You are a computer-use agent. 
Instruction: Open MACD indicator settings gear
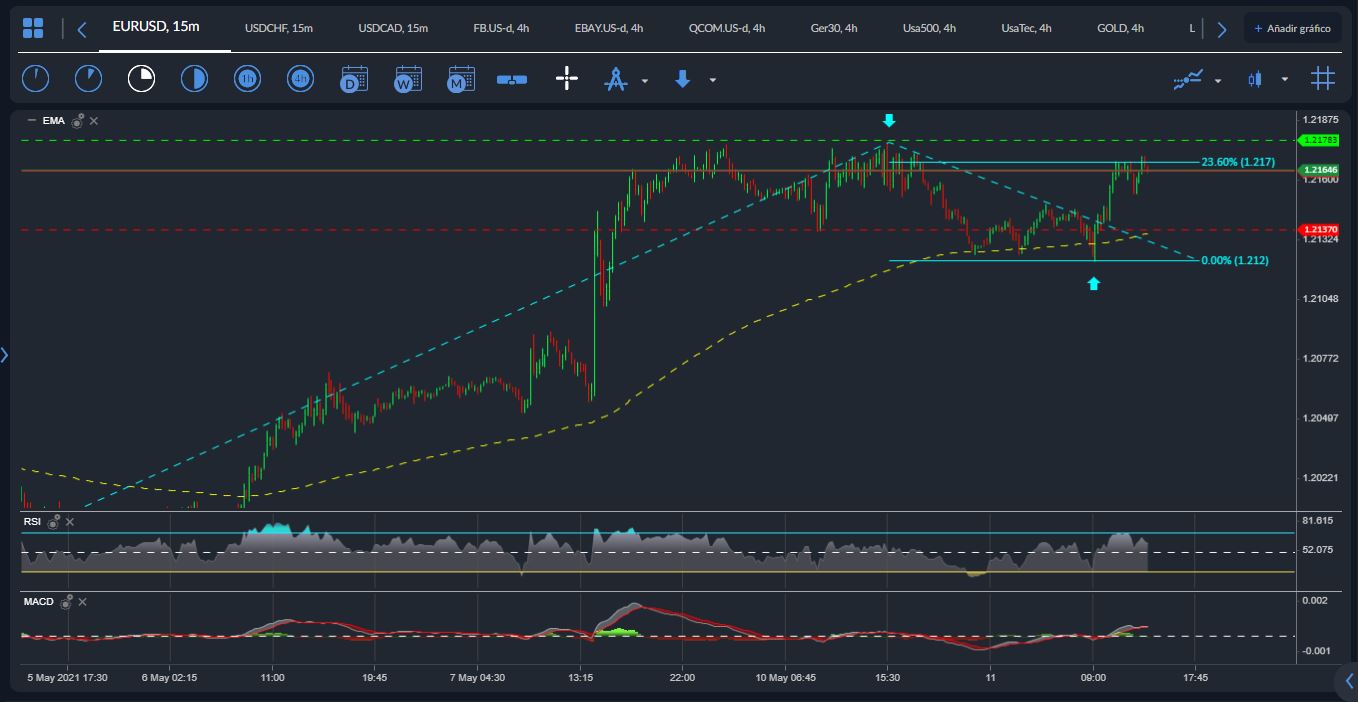pos(66,602)
